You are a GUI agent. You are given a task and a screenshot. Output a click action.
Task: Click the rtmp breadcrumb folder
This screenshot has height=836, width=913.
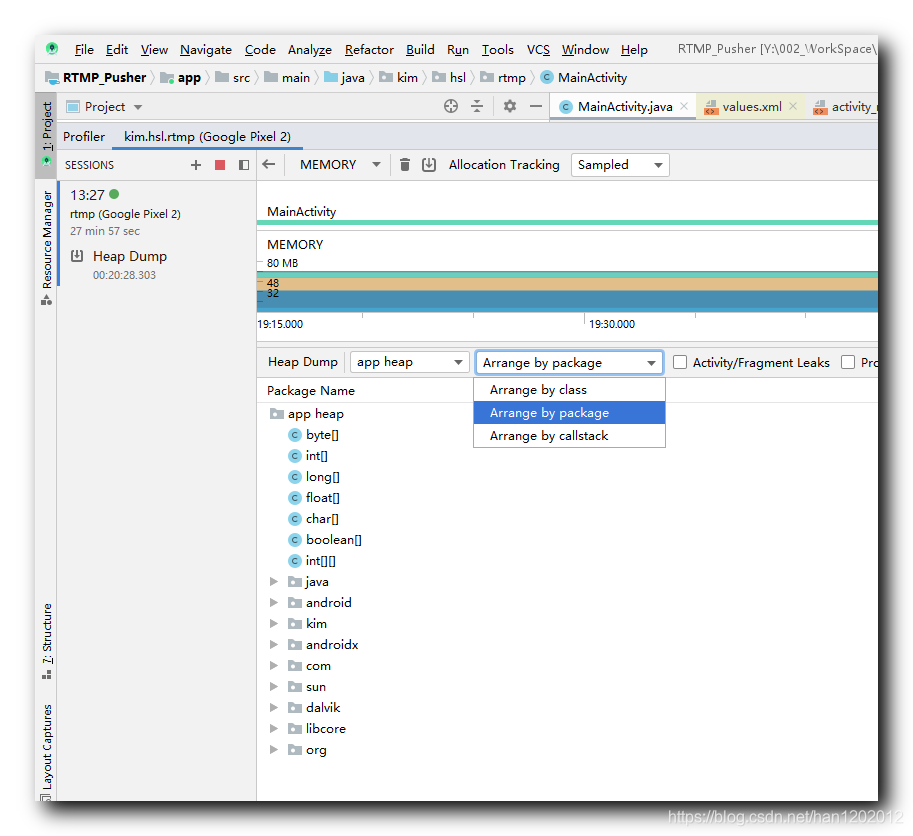[504, 77]
